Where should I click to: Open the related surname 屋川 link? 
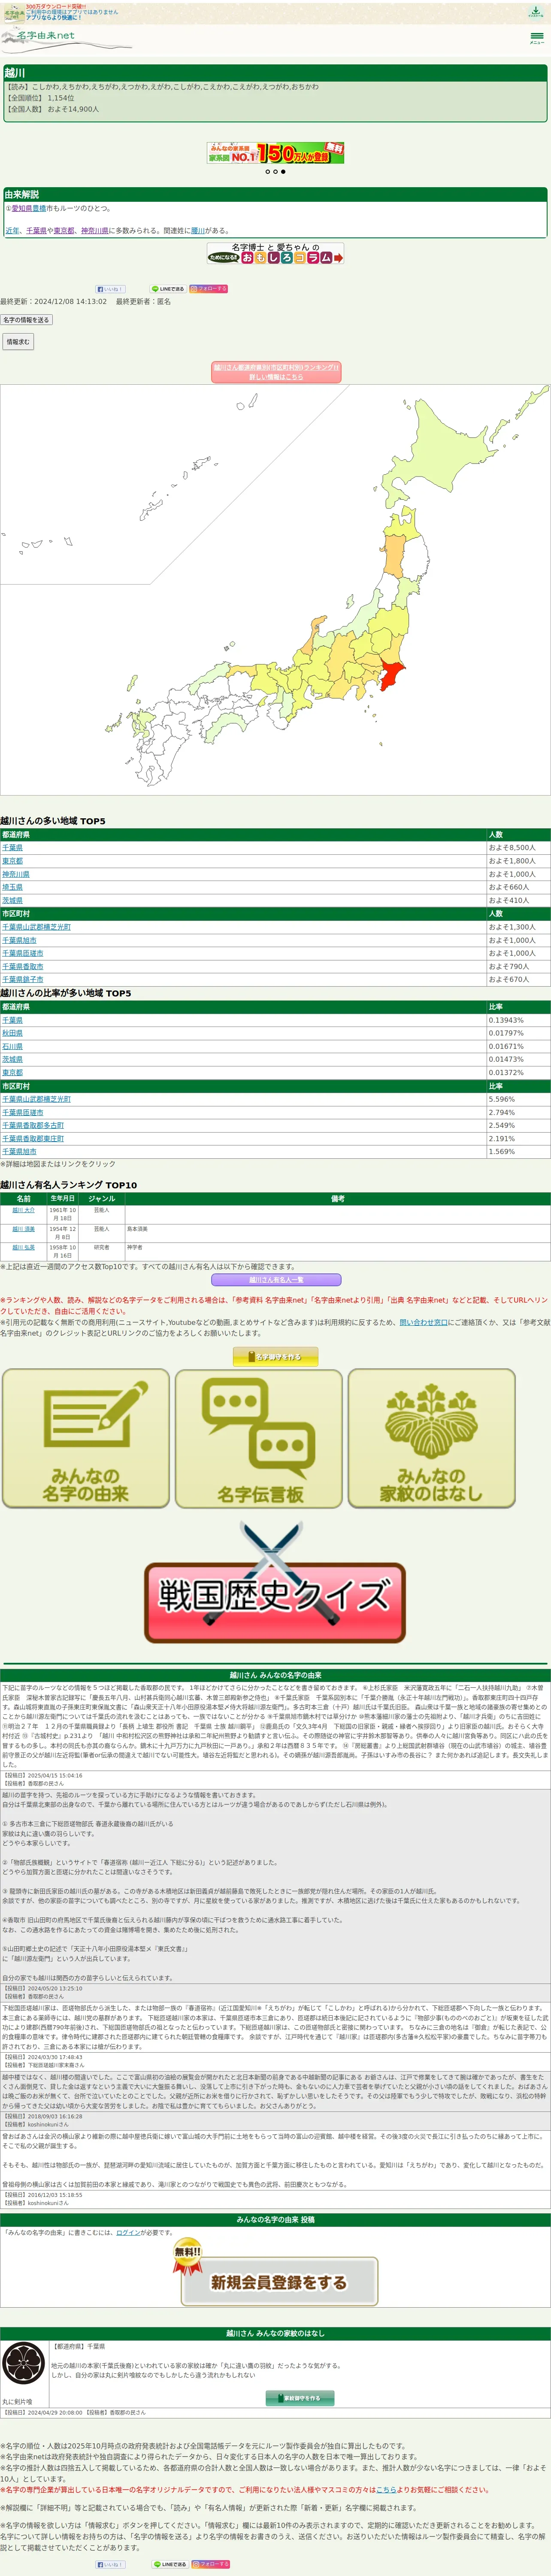point(198,230)
